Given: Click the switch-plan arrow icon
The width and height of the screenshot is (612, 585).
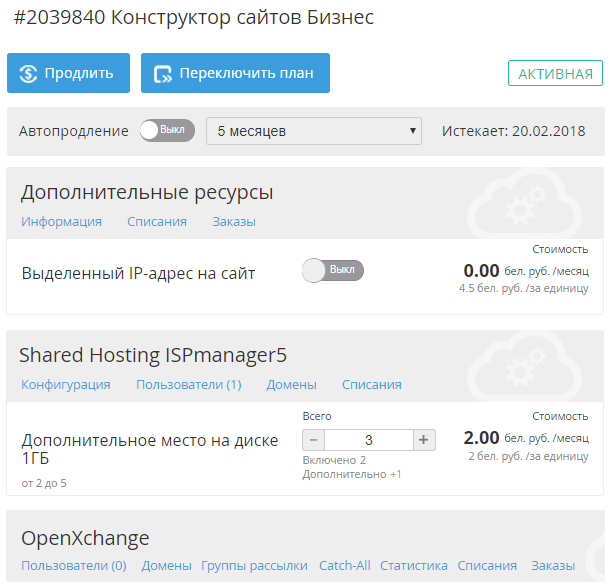Looking at the screenshot, I should pyautogui.click(x=163, y=74).
